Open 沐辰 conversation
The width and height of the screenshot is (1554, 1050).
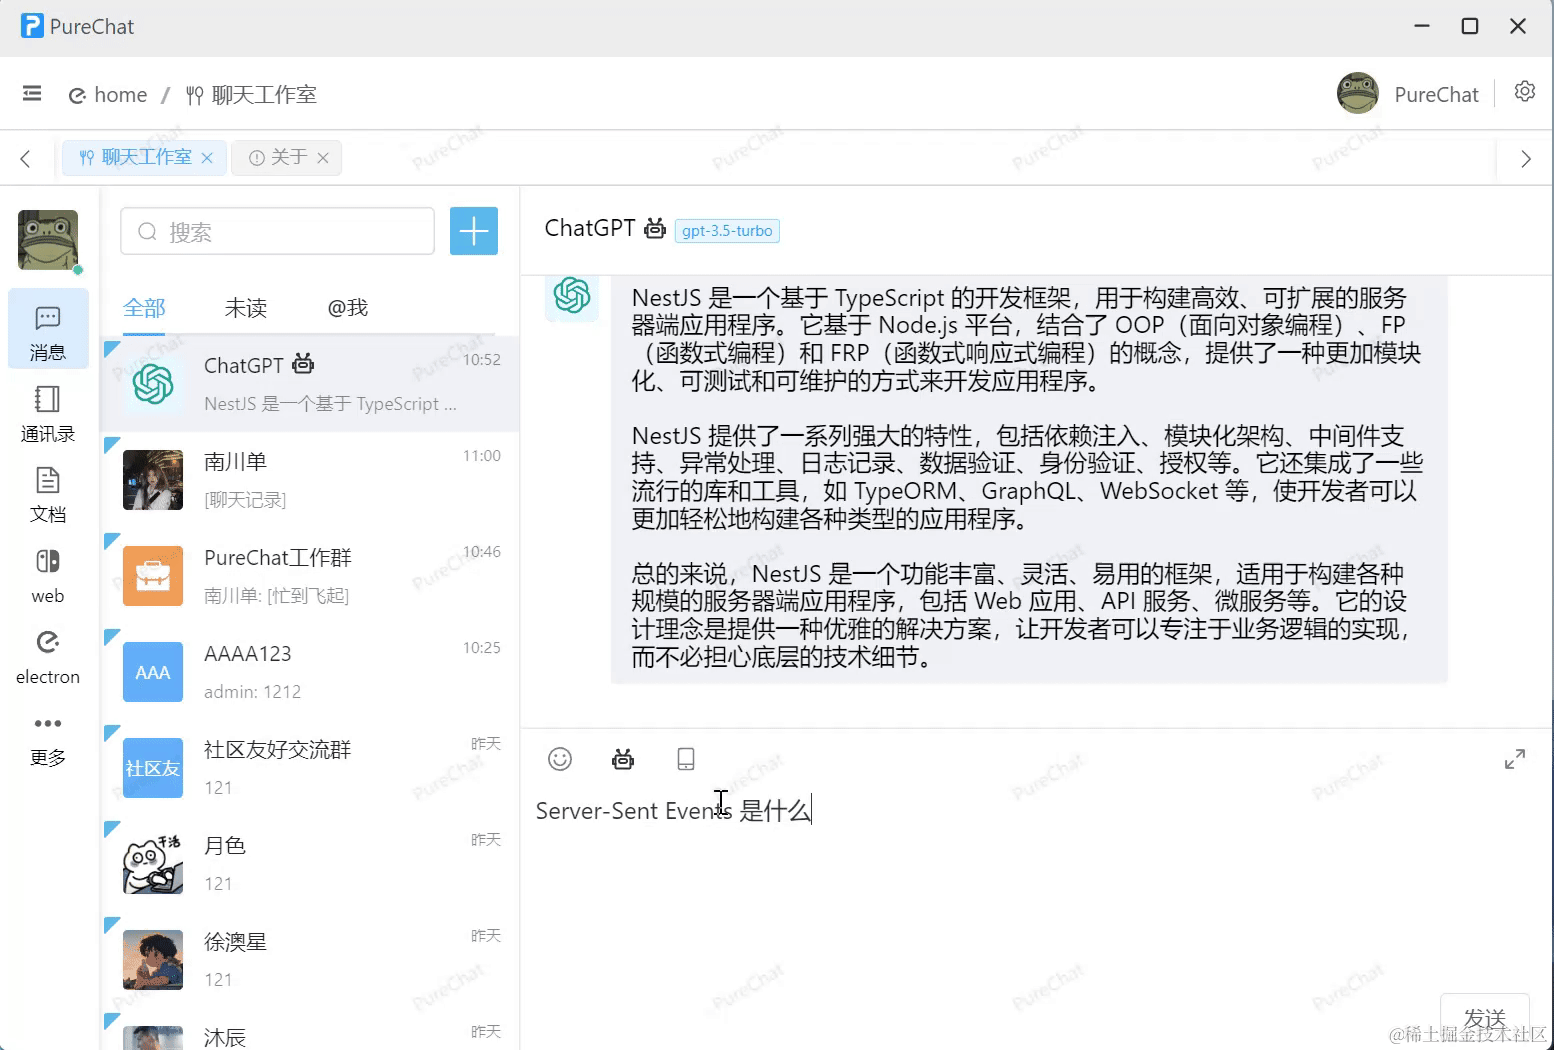pyautogui.click(x=310, y=1030)
